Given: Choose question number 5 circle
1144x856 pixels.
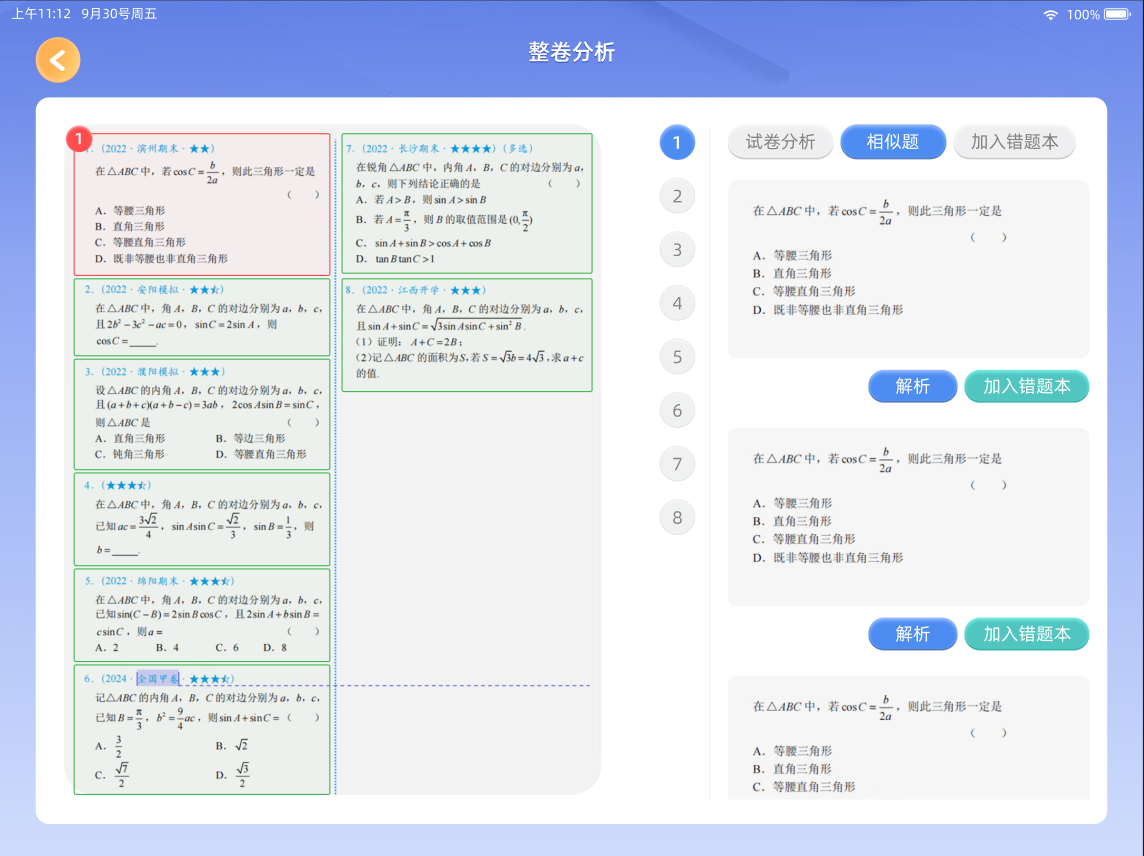Looking at the screenshot, I should click(677, 357).
